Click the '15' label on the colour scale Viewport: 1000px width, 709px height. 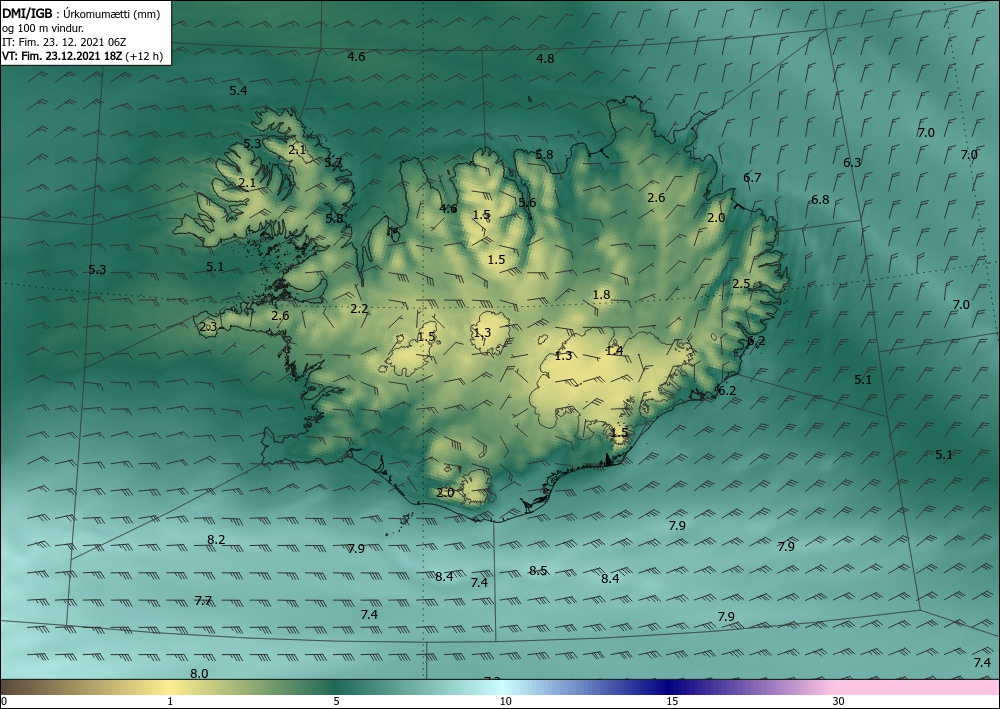672,701
